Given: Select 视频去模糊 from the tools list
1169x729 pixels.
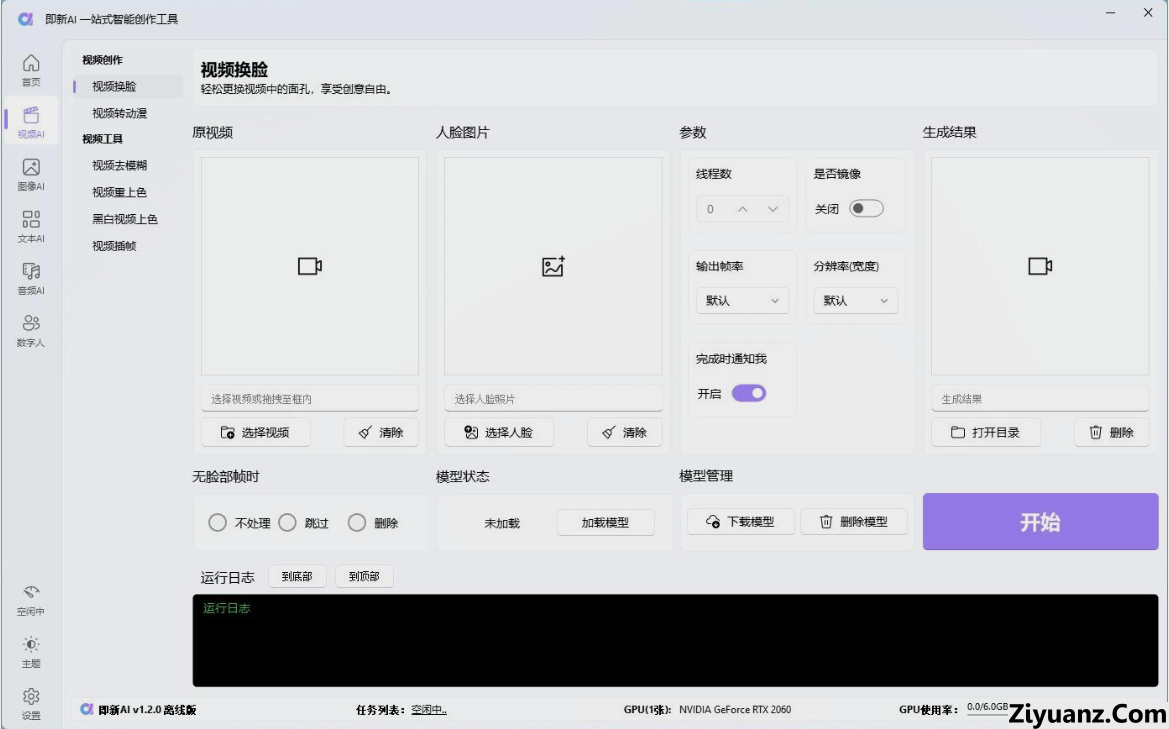Looking at the screenshot, I should point(120,165).
